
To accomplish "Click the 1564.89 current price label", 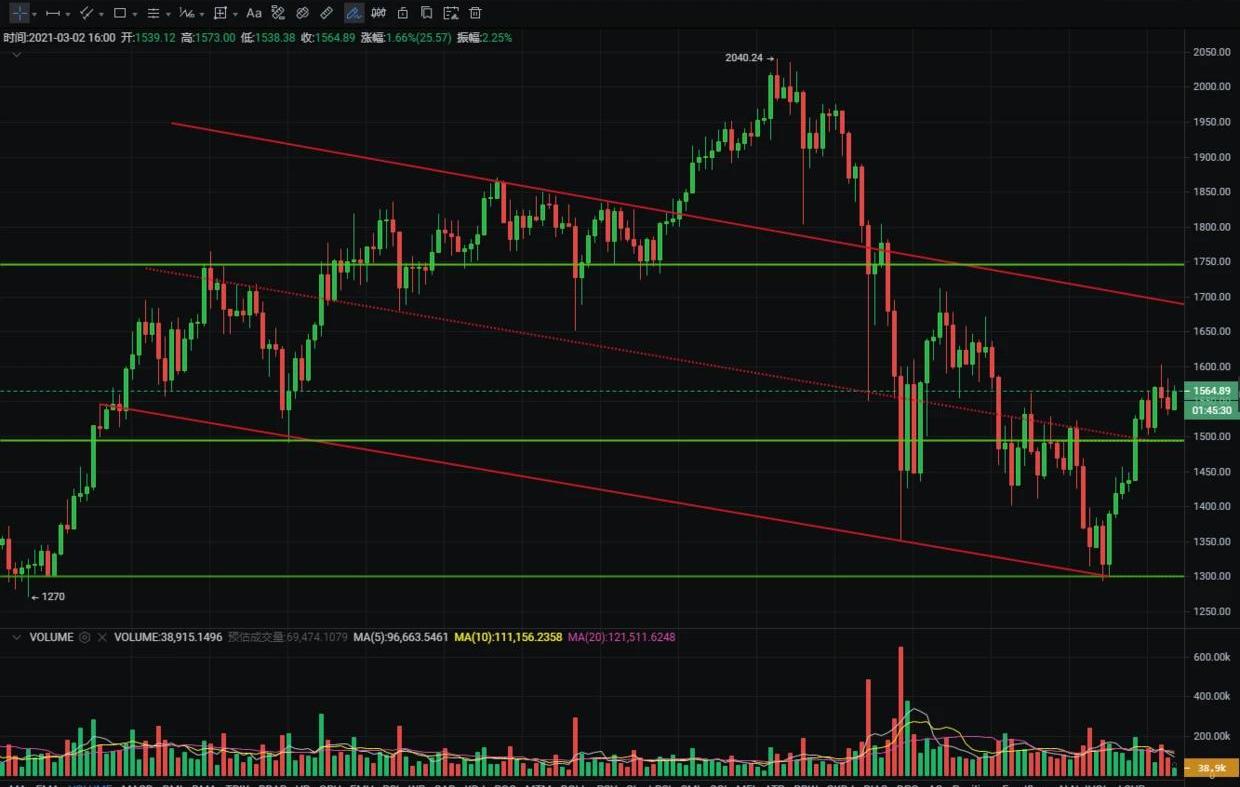I will click(x=1210, y=391).
